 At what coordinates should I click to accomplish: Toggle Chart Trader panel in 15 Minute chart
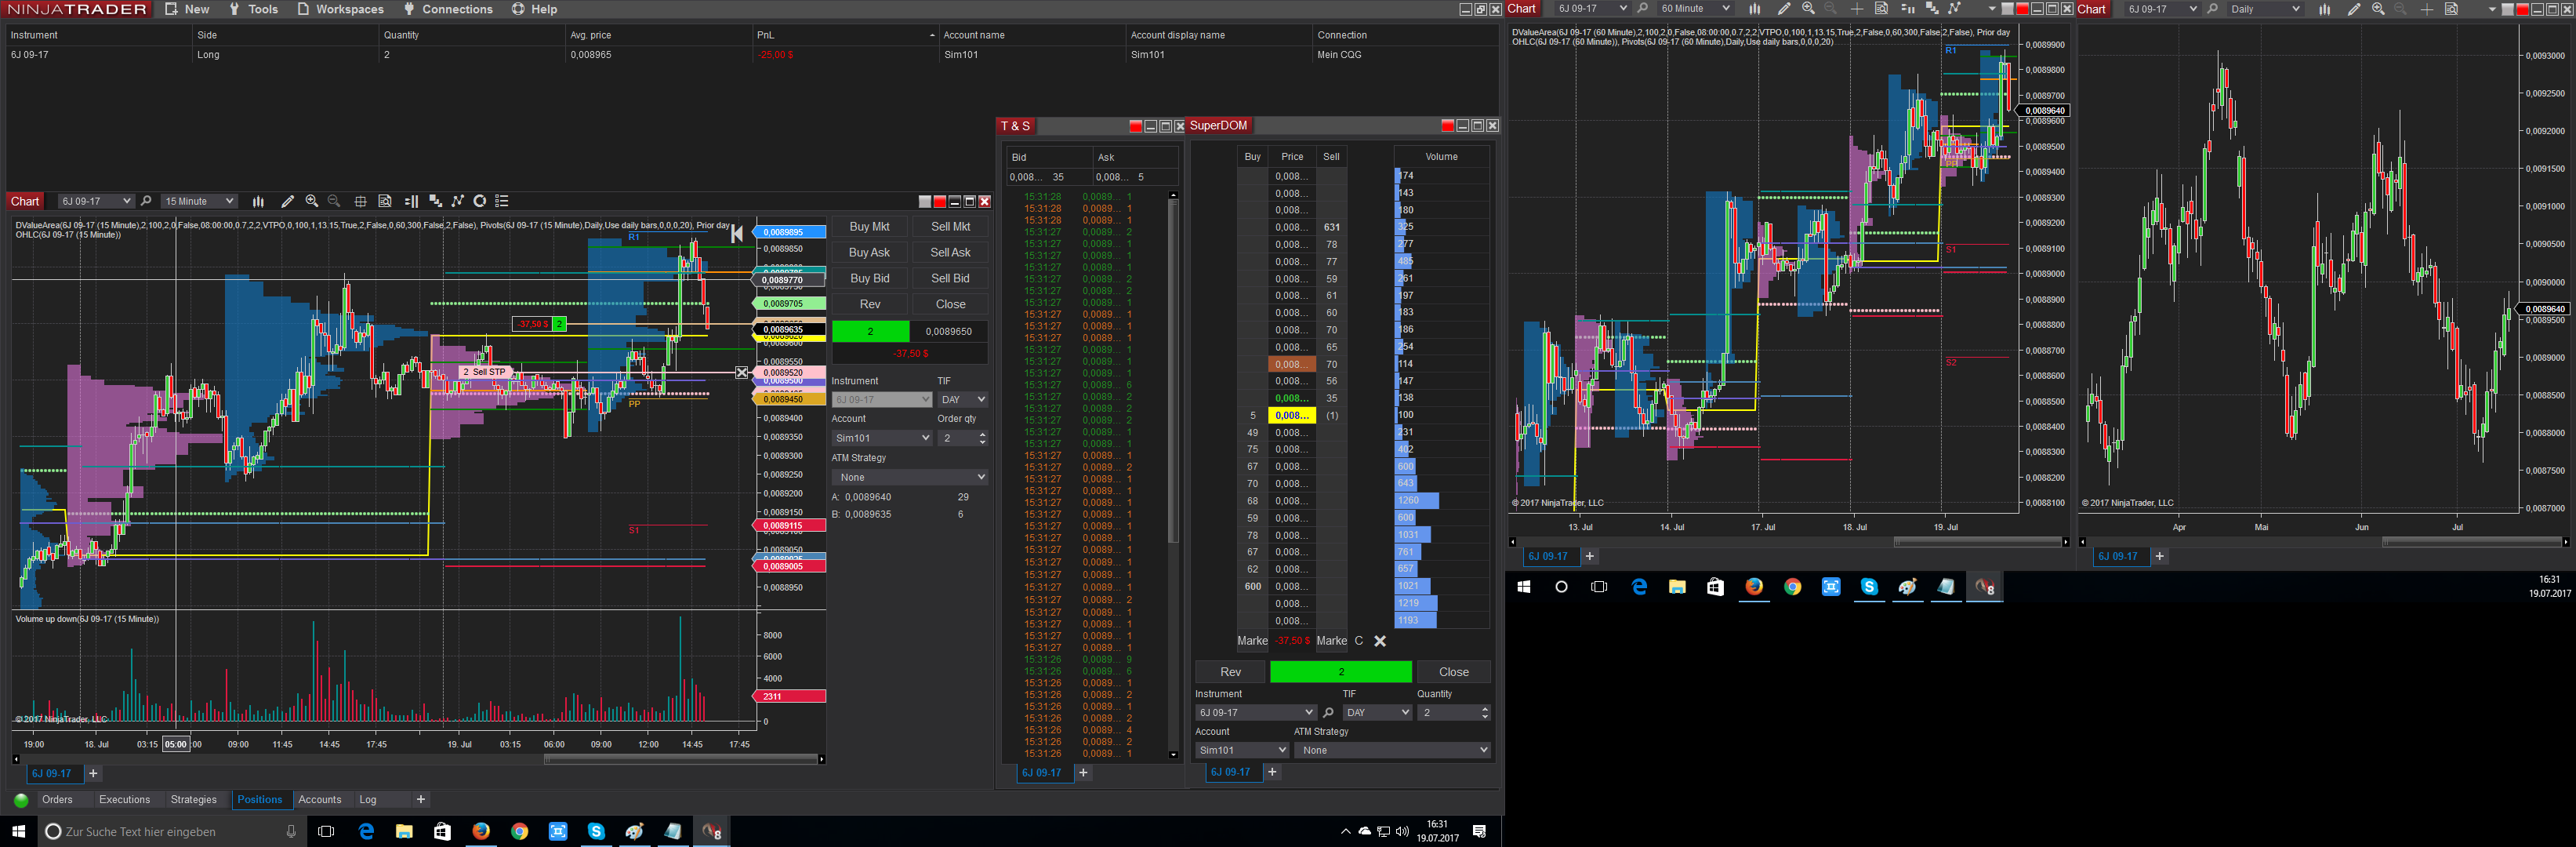411,201
